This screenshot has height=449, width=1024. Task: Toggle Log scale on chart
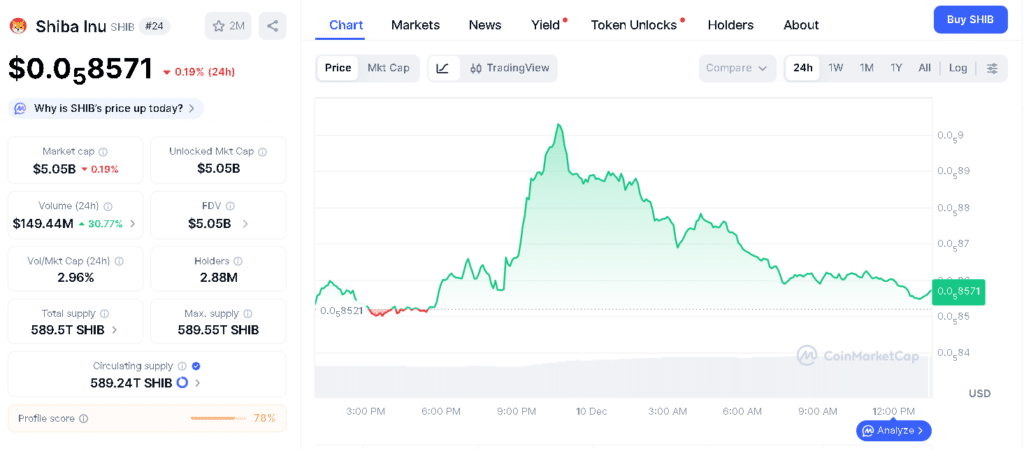958,68
